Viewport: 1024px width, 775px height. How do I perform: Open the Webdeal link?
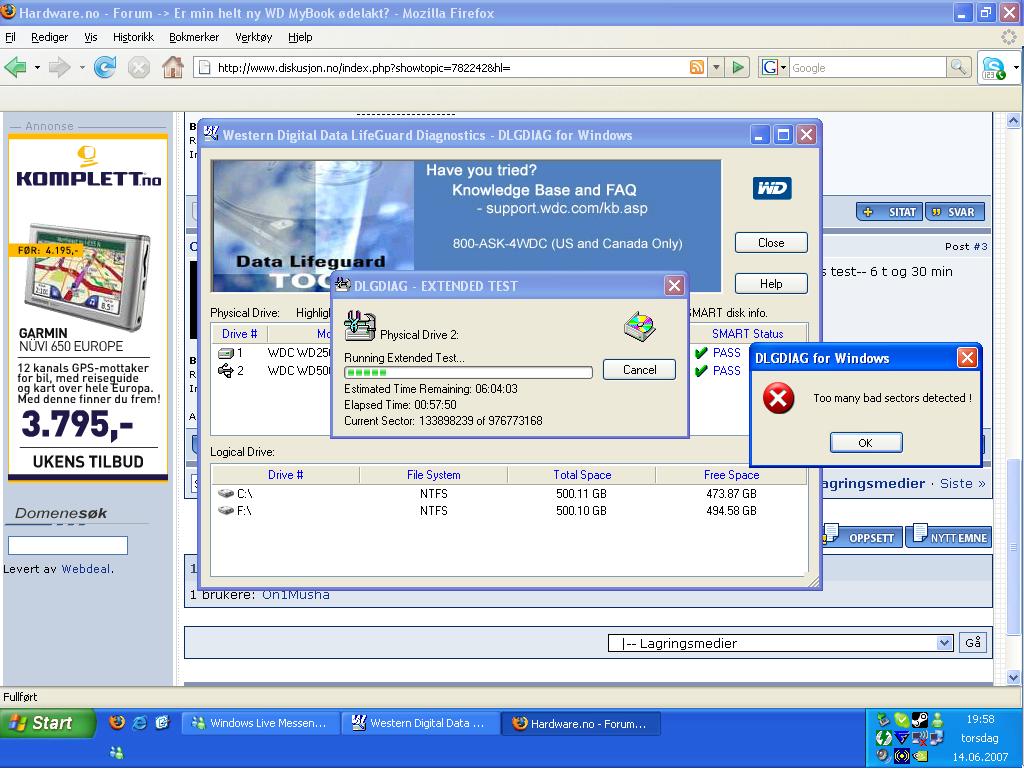[86, 569]
